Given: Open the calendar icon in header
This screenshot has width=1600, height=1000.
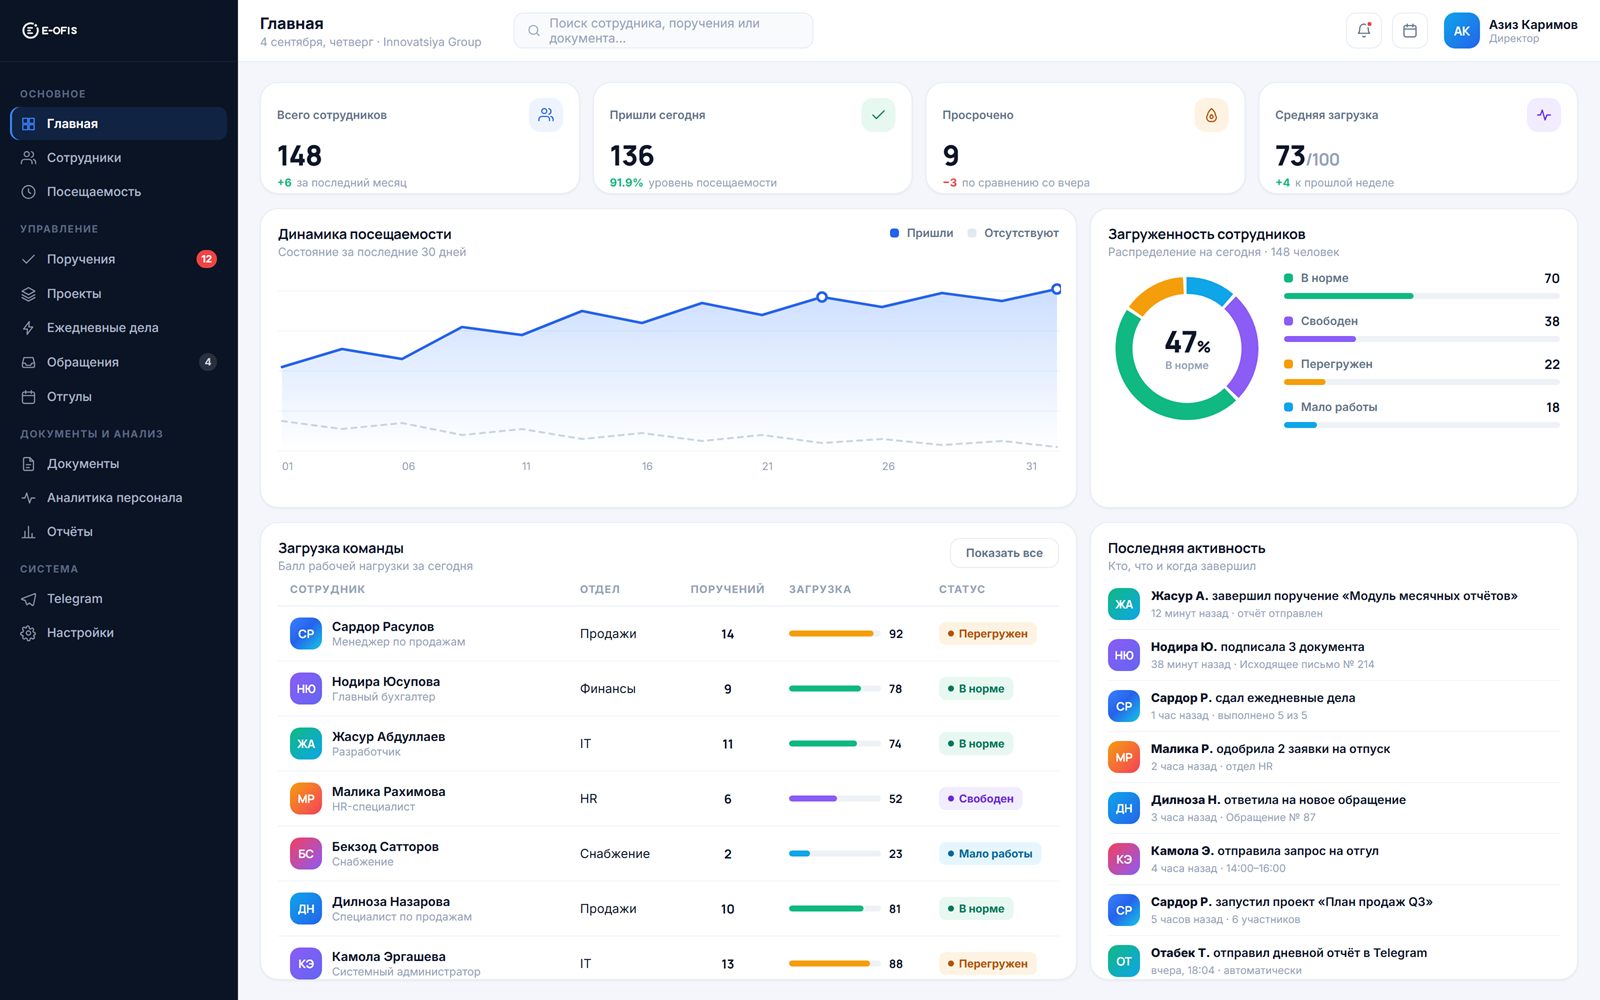Looking at the screenshot, I should (x=1410, y=30).
